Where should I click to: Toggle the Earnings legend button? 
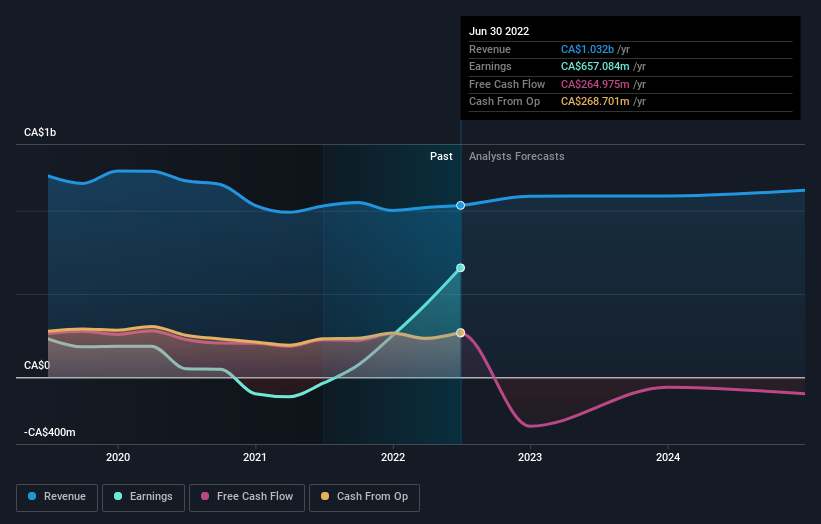tap(143, 497)
